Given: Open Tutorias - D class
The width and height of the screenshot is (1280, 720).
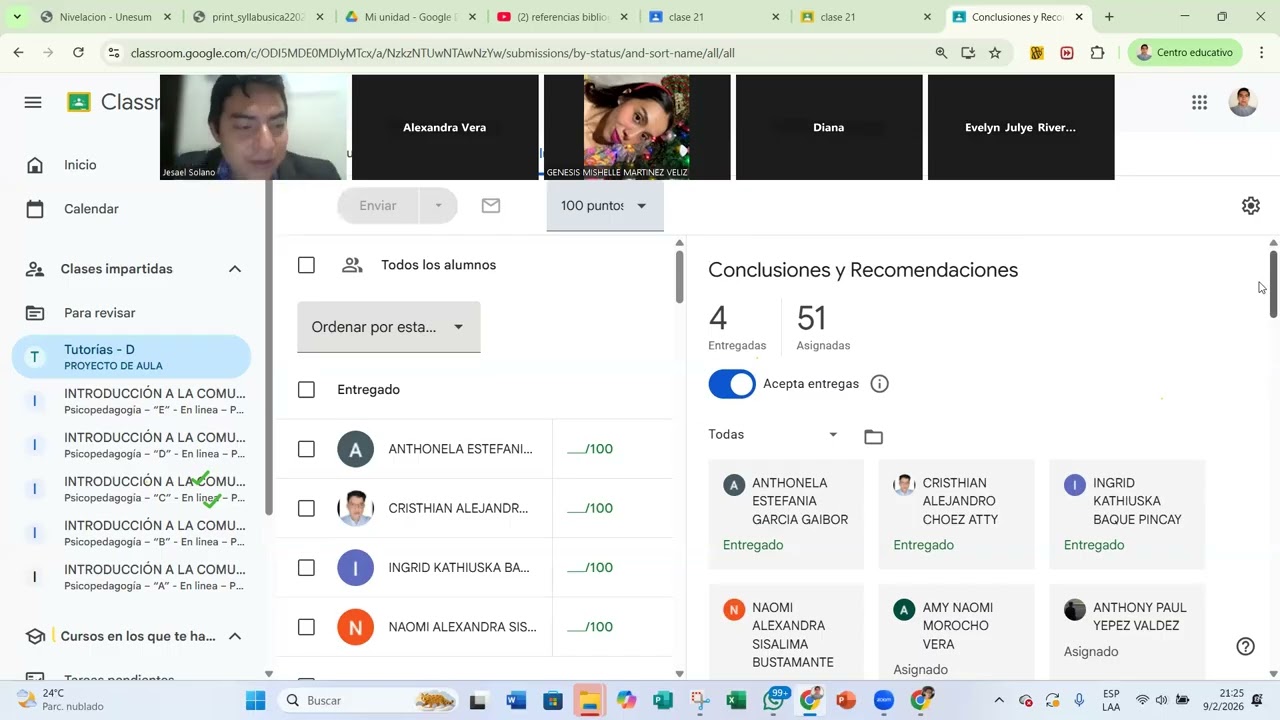Looking at the screenshot, I should click(131, 357).
